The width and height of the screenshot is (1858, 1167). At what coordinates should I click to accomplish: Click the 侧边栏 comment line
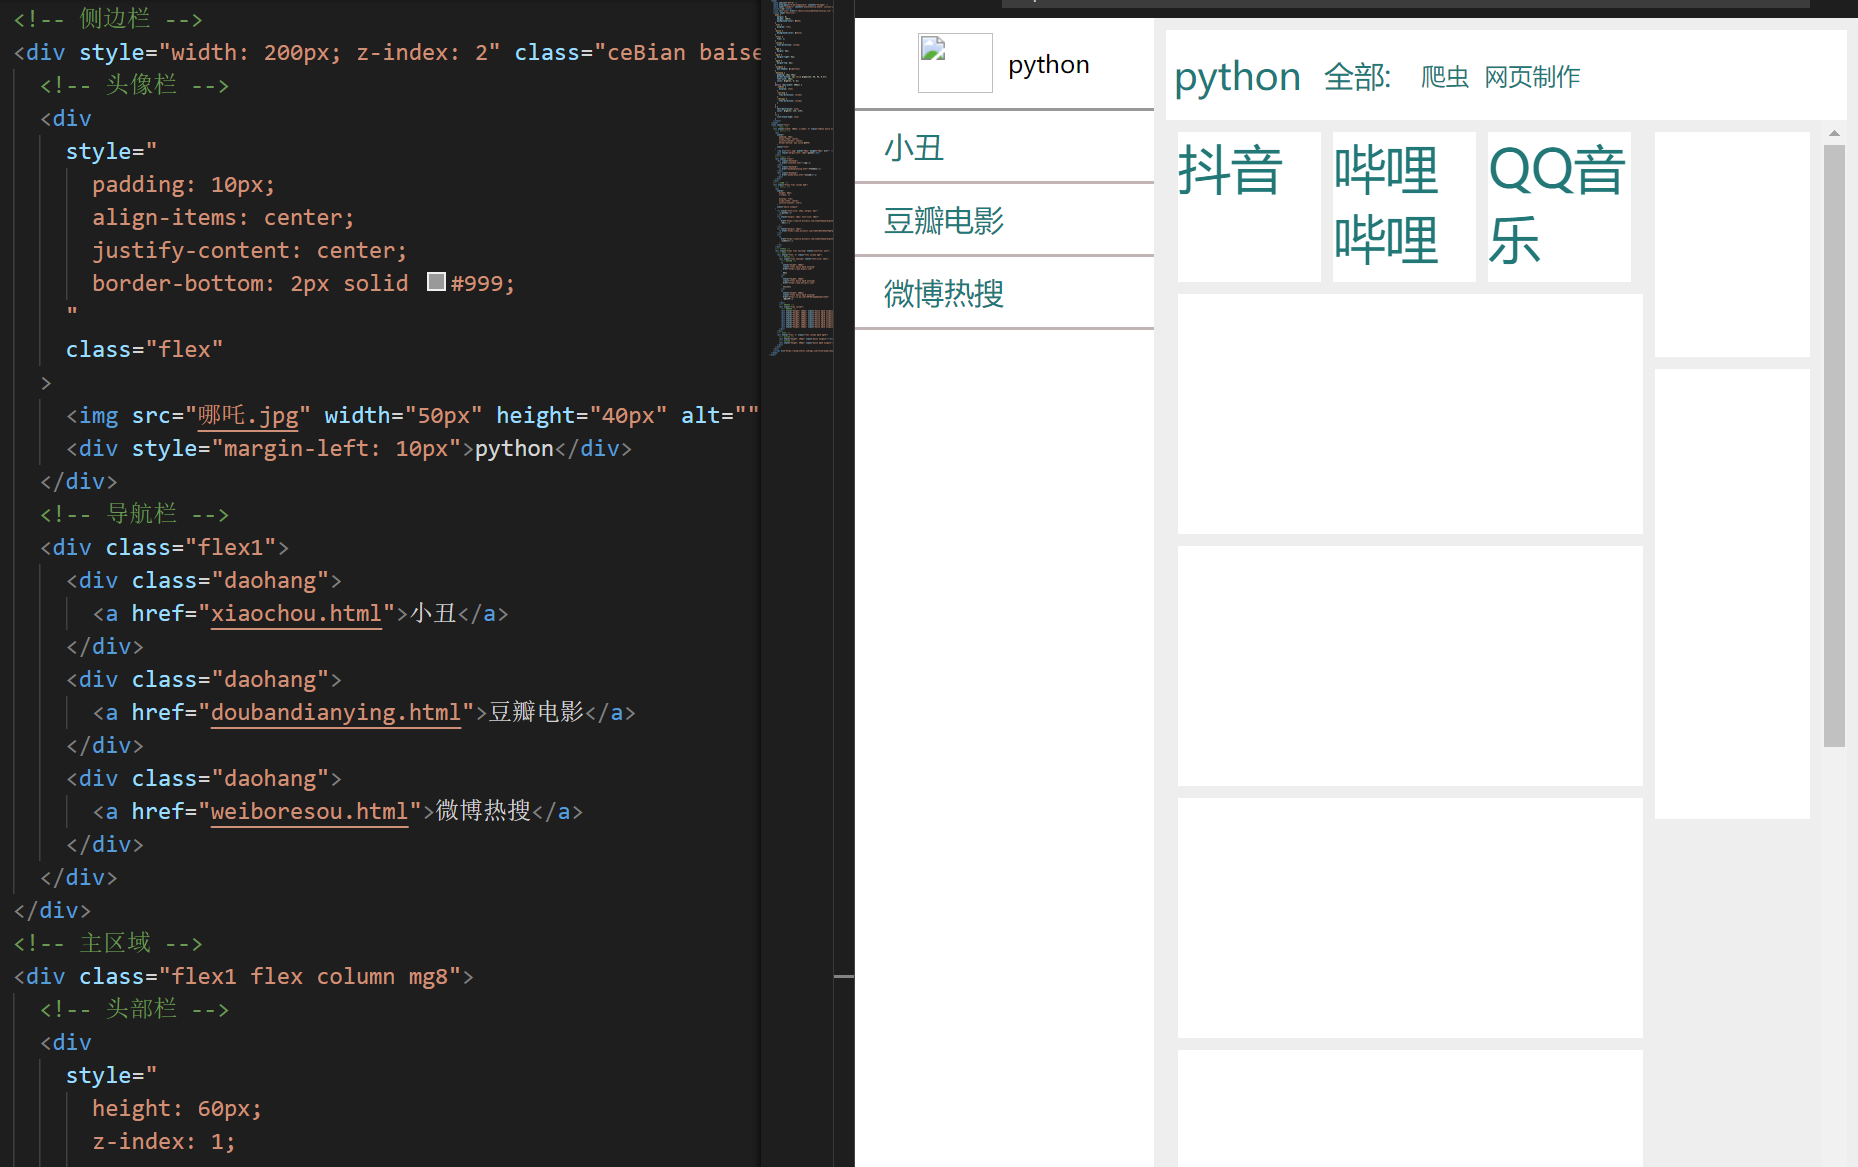click(x=108, y=19)
